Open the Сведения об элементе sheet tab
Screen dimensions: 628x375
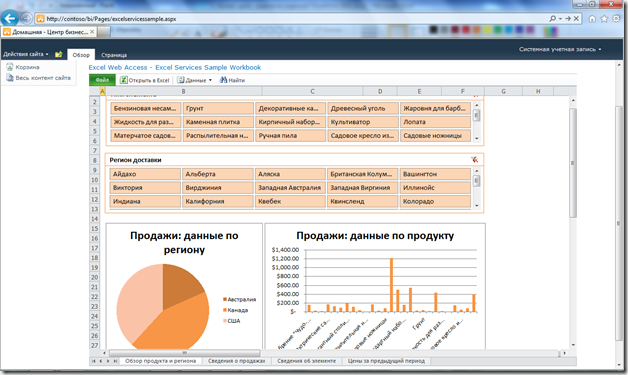point(306,361)
